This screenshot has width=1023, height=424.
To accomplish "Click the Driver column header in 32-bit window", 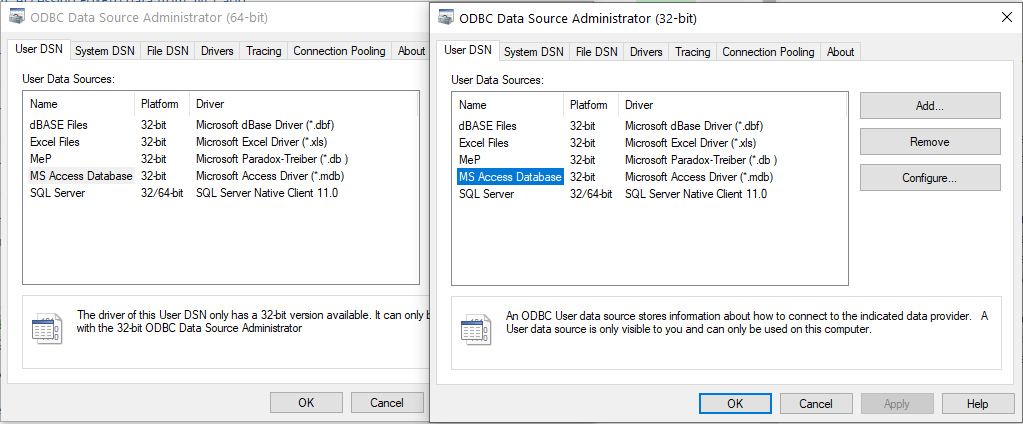I will [639, 105].
